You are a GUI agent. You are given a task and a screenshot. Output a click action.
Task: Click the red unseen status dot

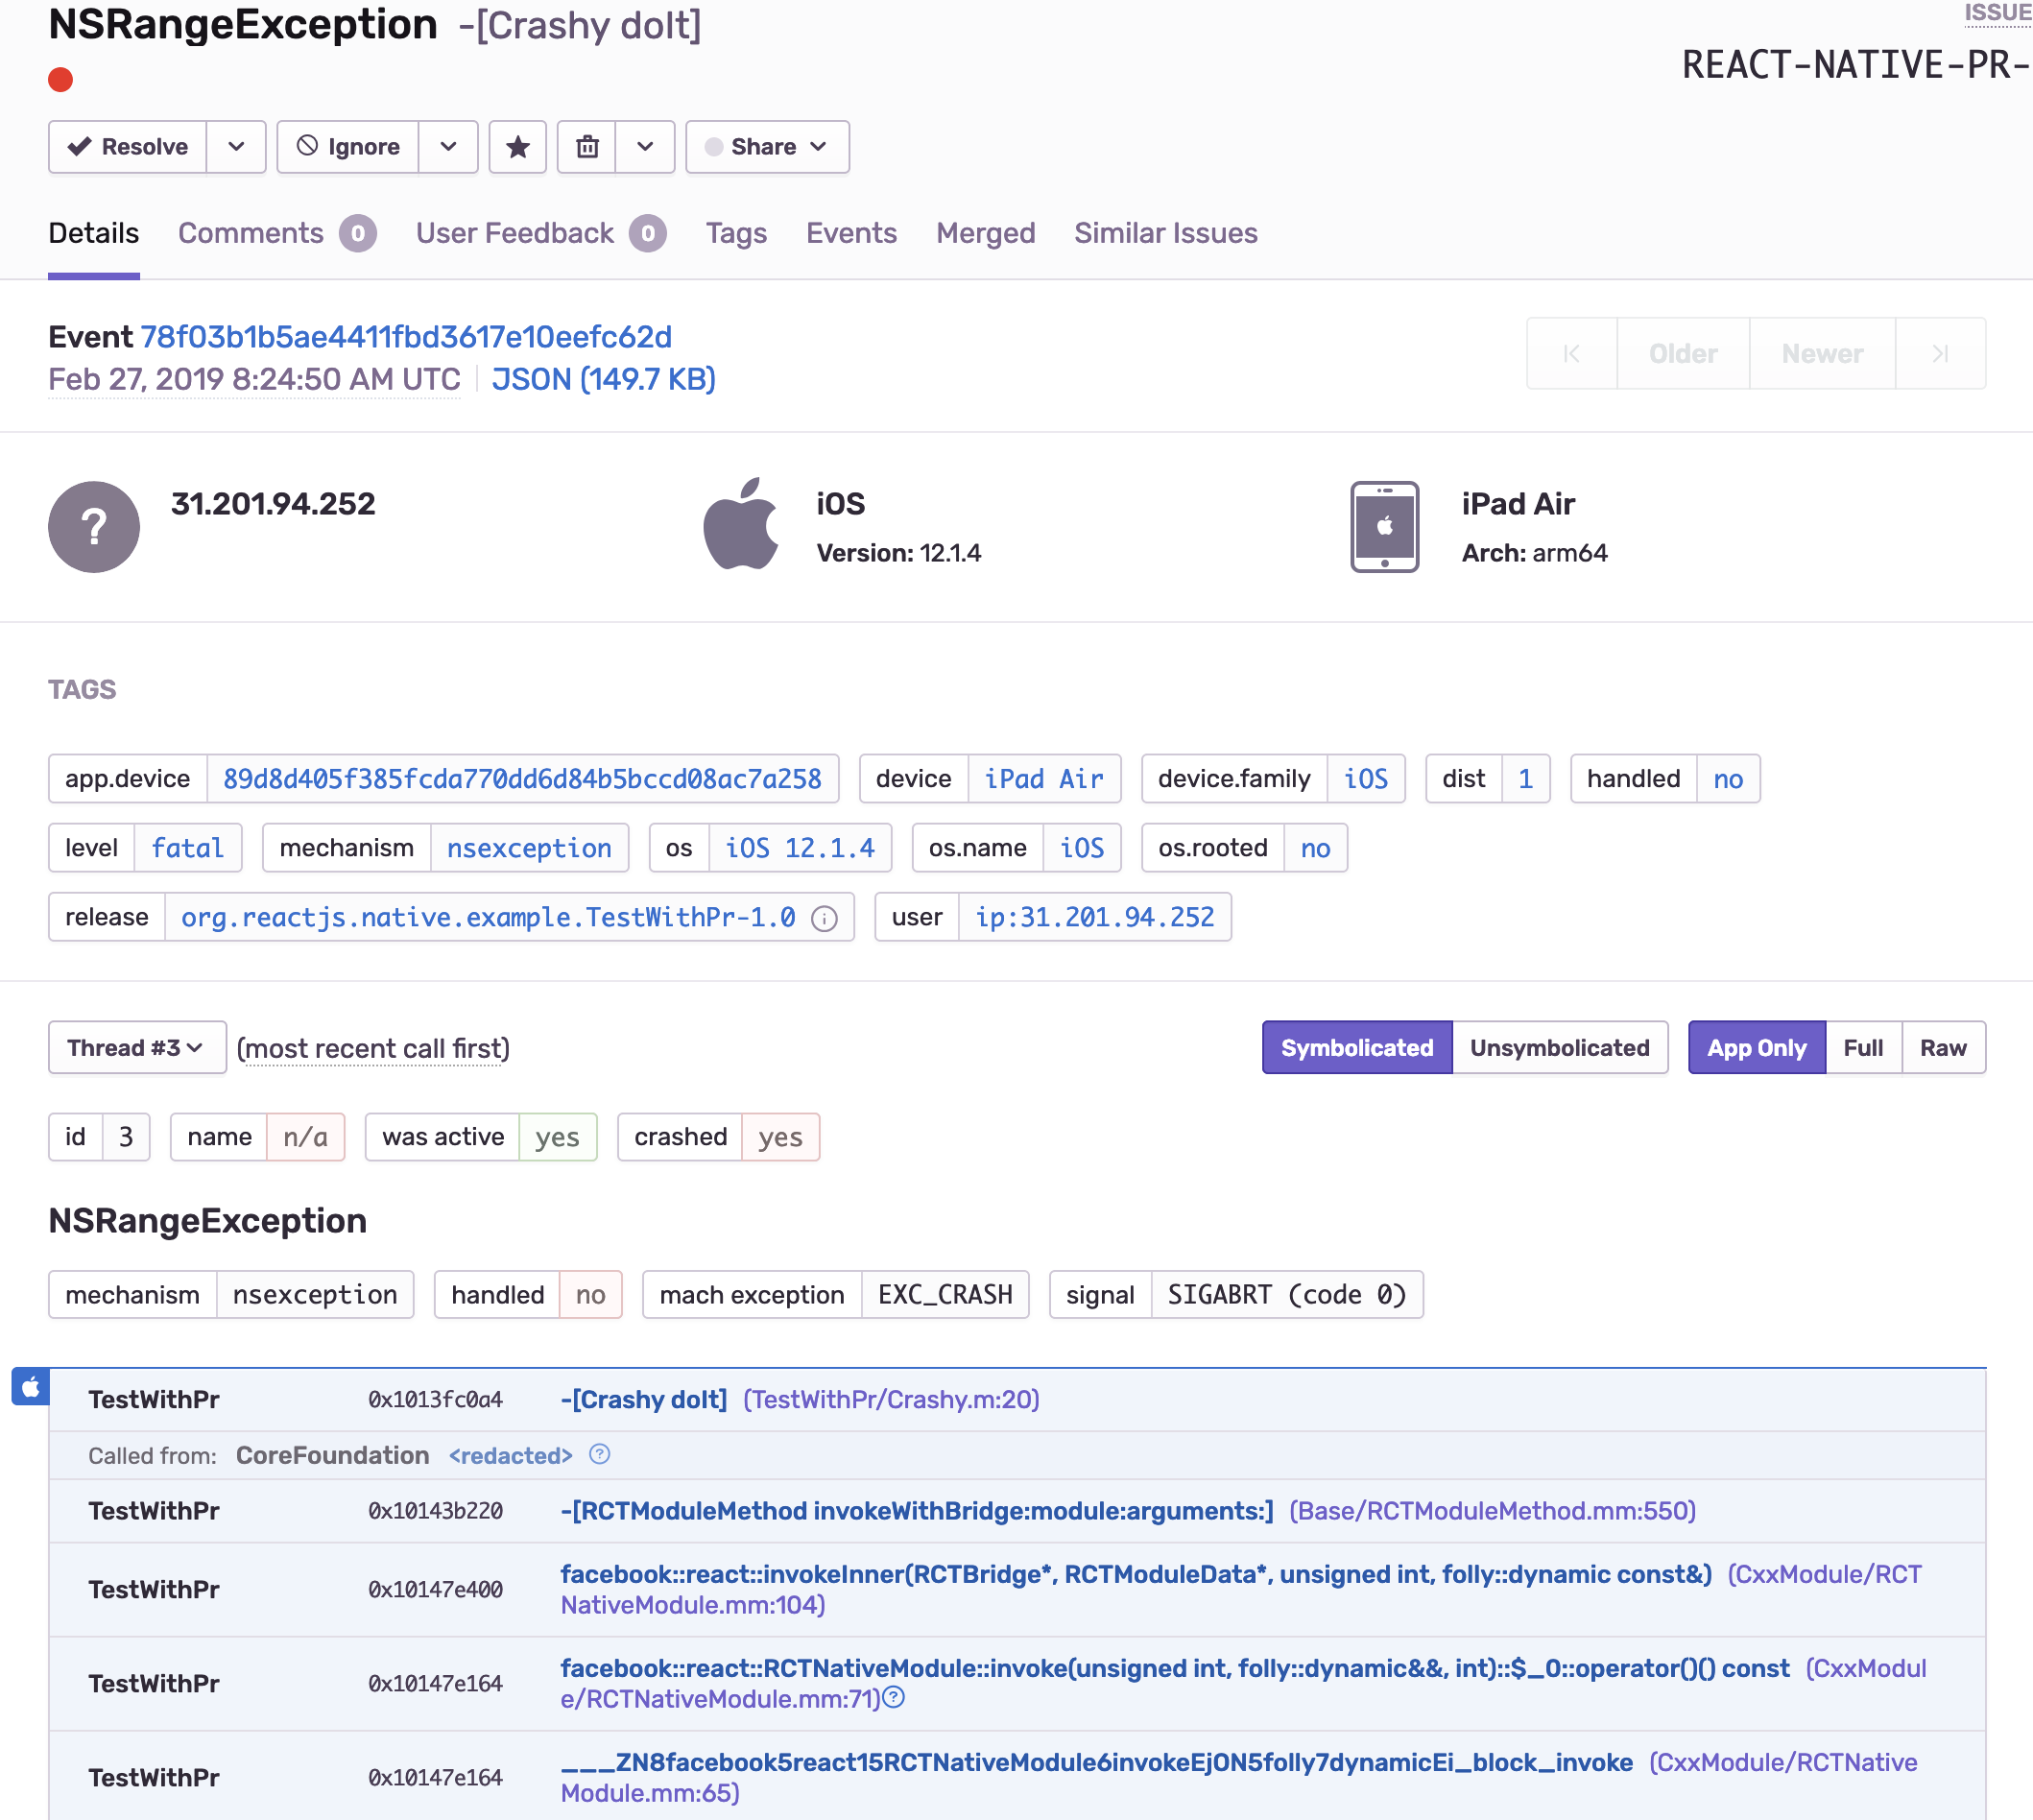(x=61, y=80)
